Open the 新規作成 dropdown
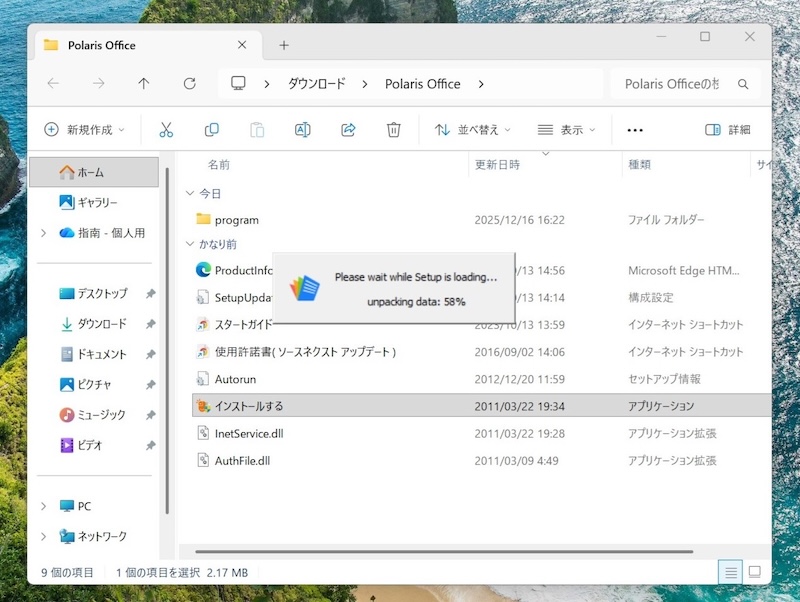This screenshot has width=800, height=602. (x=85, y=130)
